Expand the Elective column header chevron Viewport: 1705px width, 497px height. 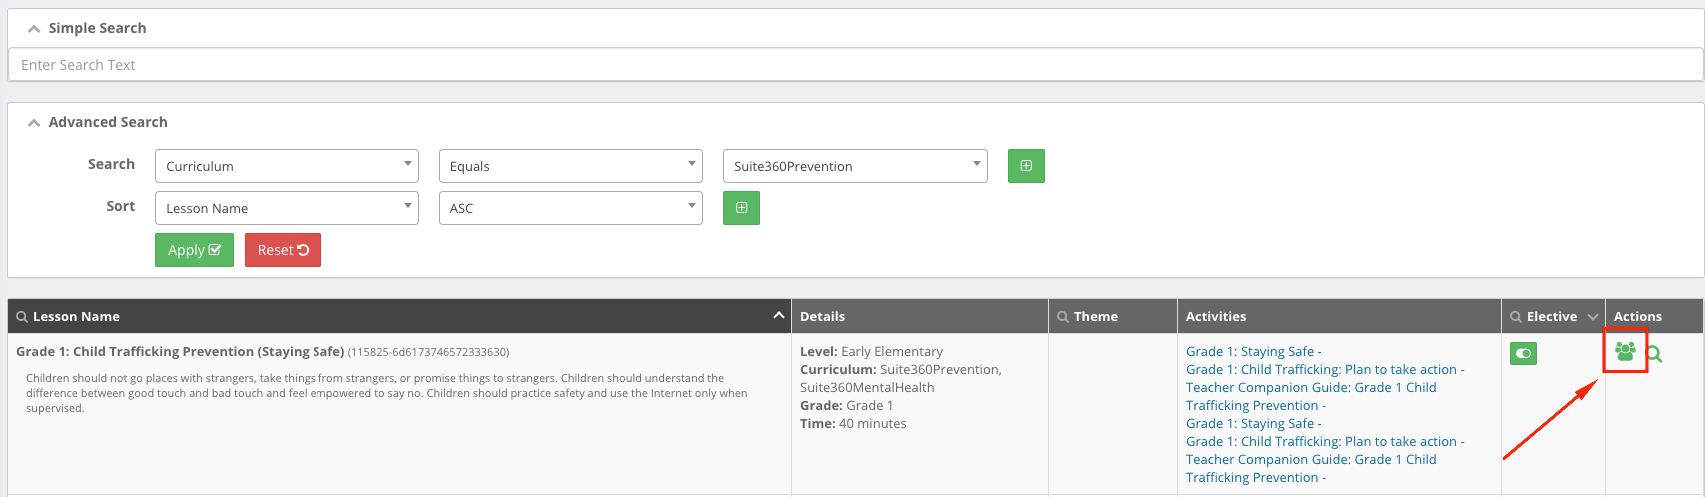click(x=1592, y=317)
